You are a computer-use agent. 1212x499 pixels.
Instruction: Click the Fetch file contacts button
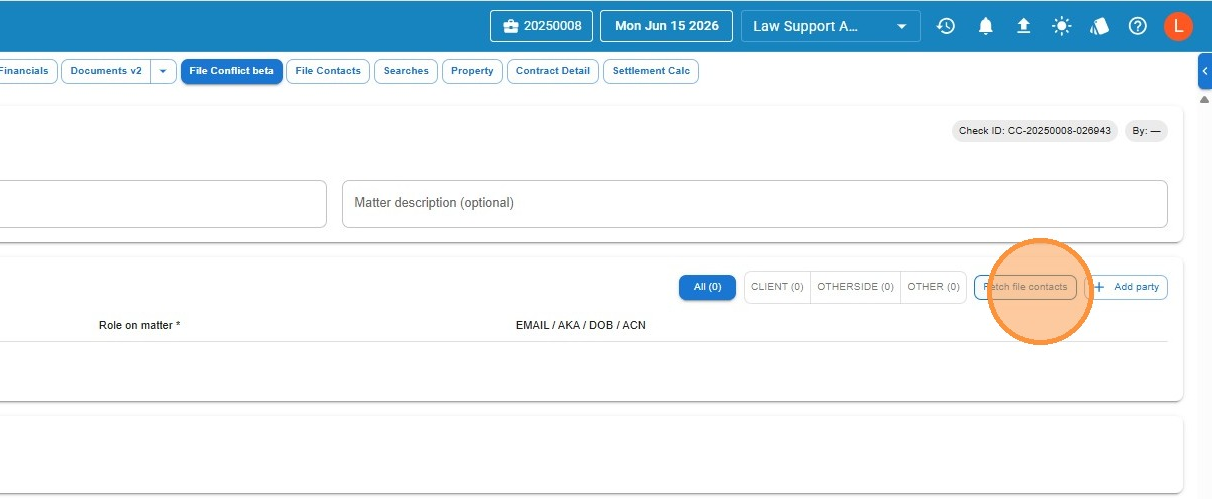[x=1025, y=287]
